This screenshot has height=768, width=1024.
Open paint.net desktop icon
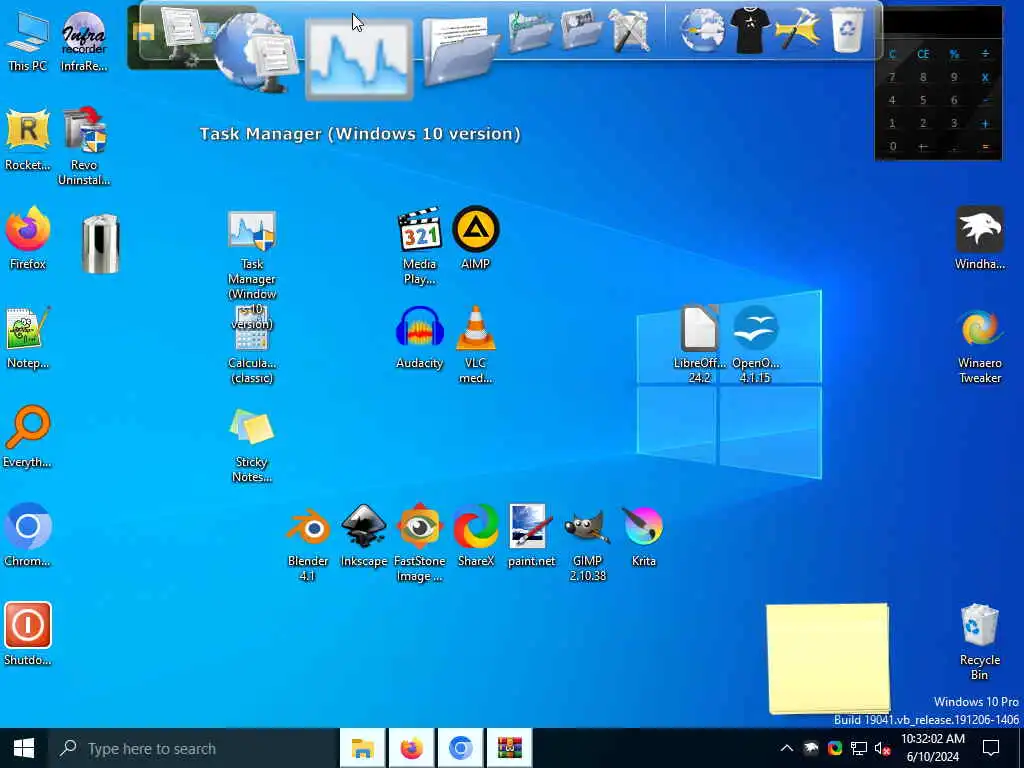(x=531, y=535)
